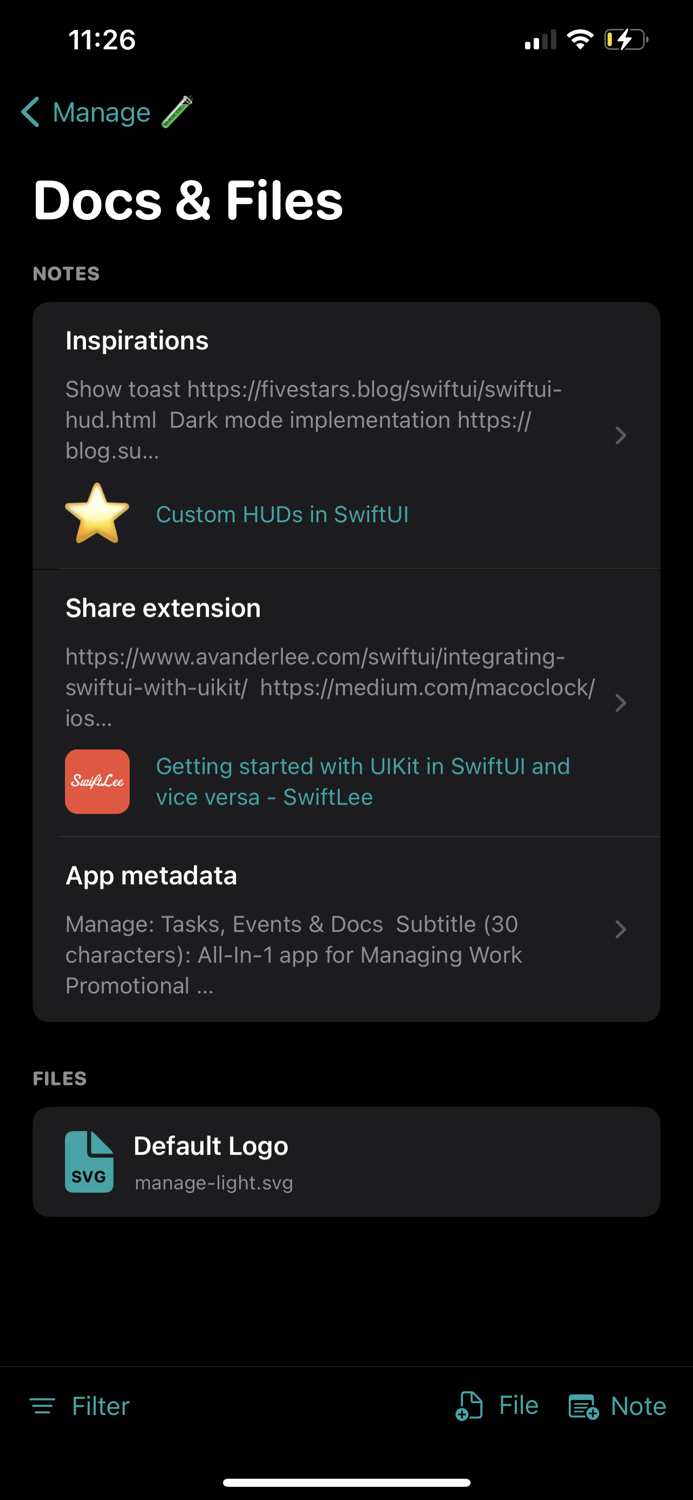Click the star icon next to Custom HUDs
Image resolution: width=693 pixels, height=1500 pixels.
96,514
